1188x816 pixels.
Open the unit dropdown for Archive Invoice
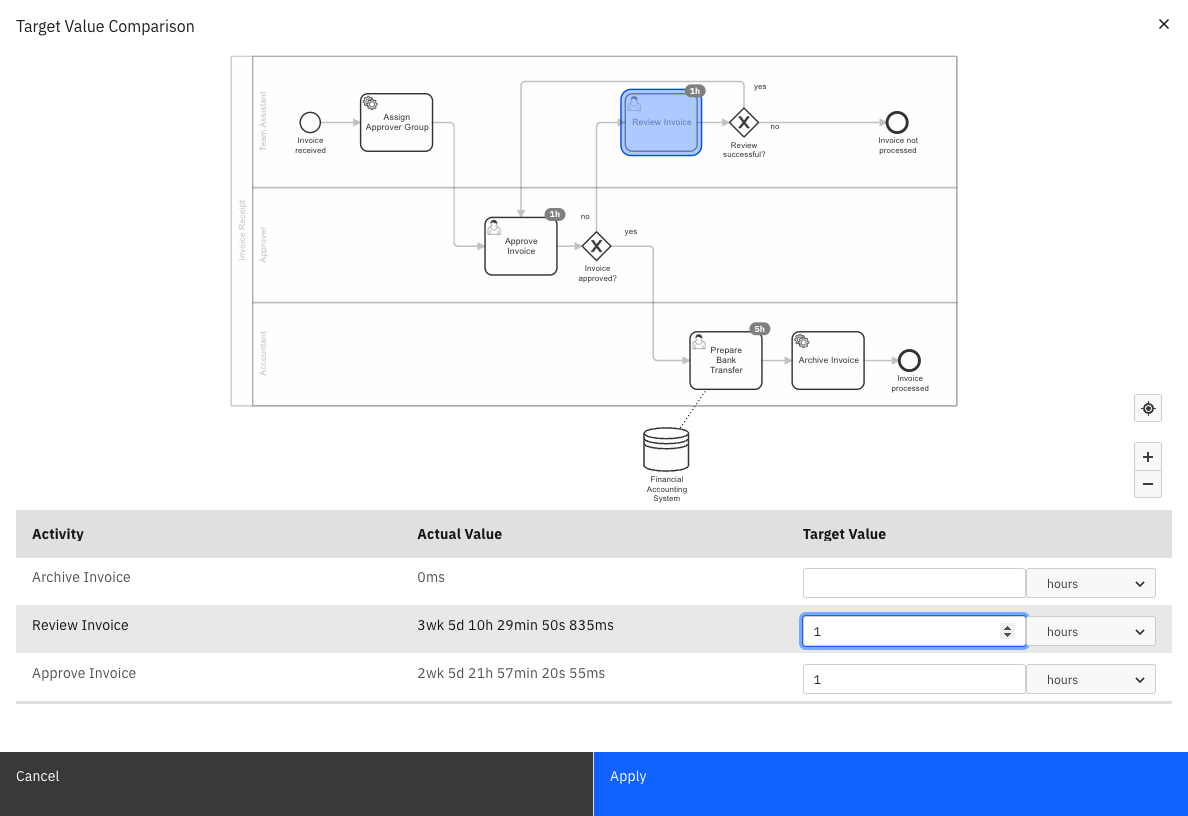click(1090, 583)
